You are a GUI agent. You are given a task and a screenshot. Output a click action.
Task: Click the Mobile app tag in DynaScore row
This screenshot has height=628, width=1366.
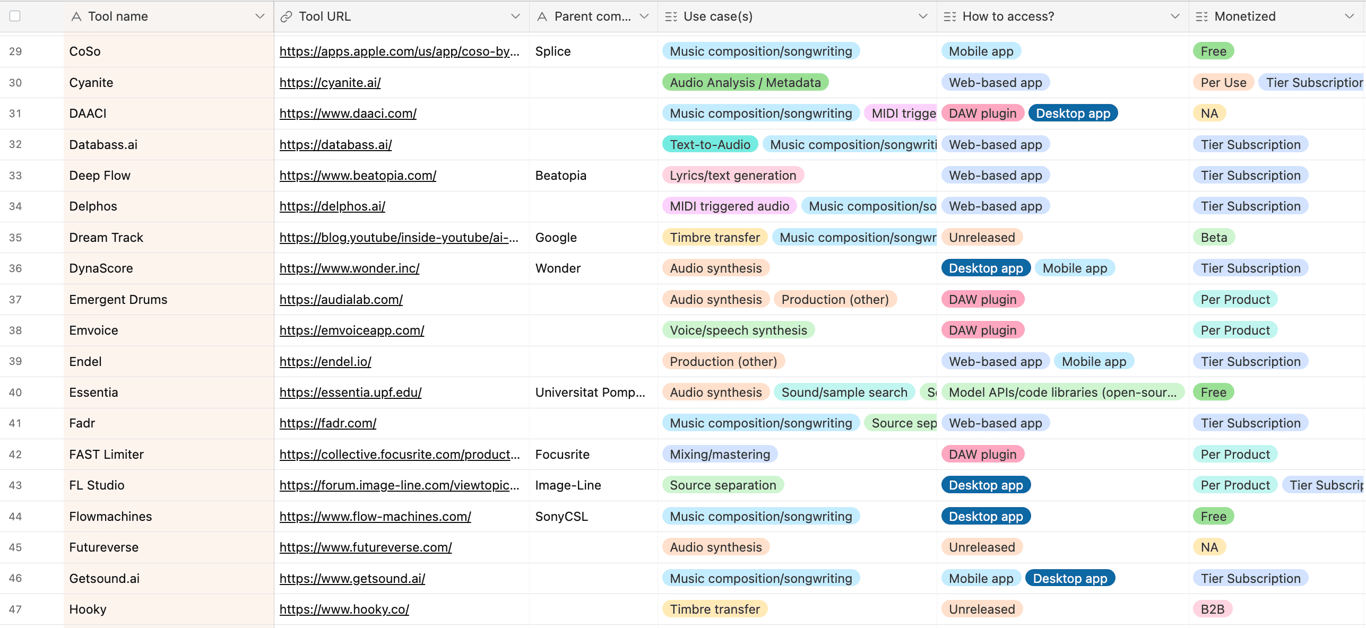[1075, 268]
